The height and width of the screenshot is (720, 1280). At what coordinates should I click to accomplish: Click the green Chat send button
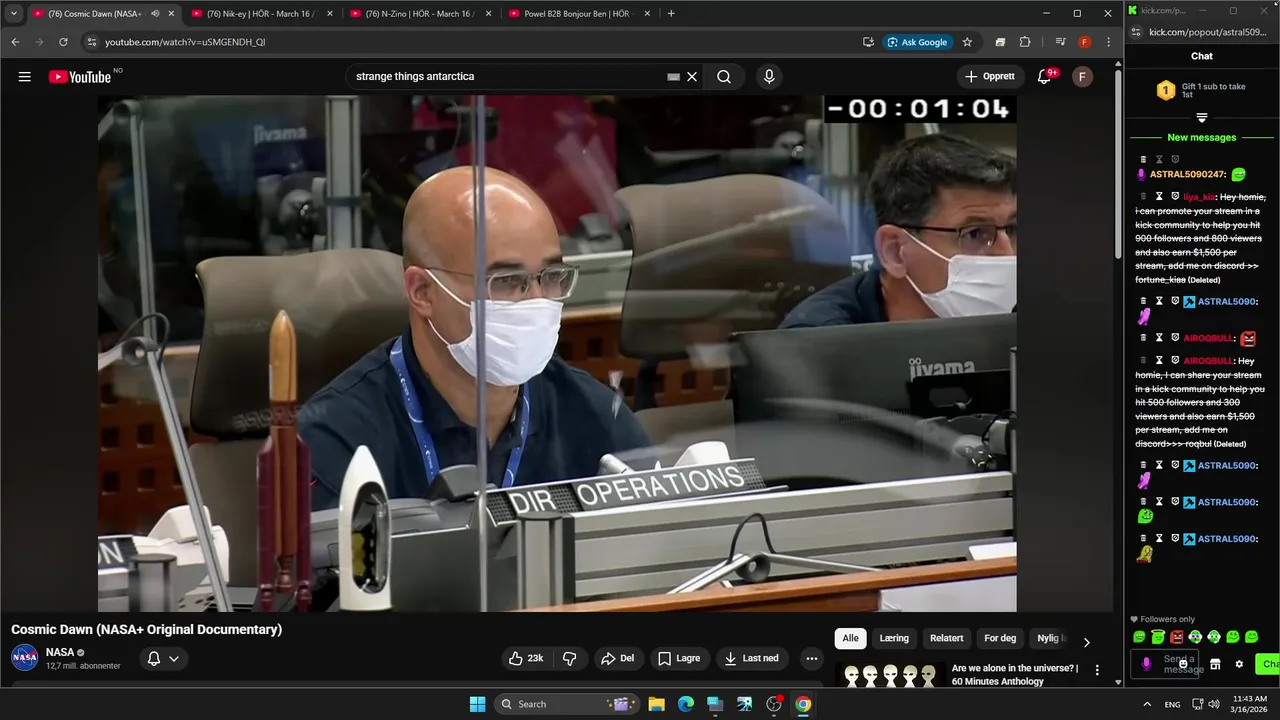(1268, 664)
